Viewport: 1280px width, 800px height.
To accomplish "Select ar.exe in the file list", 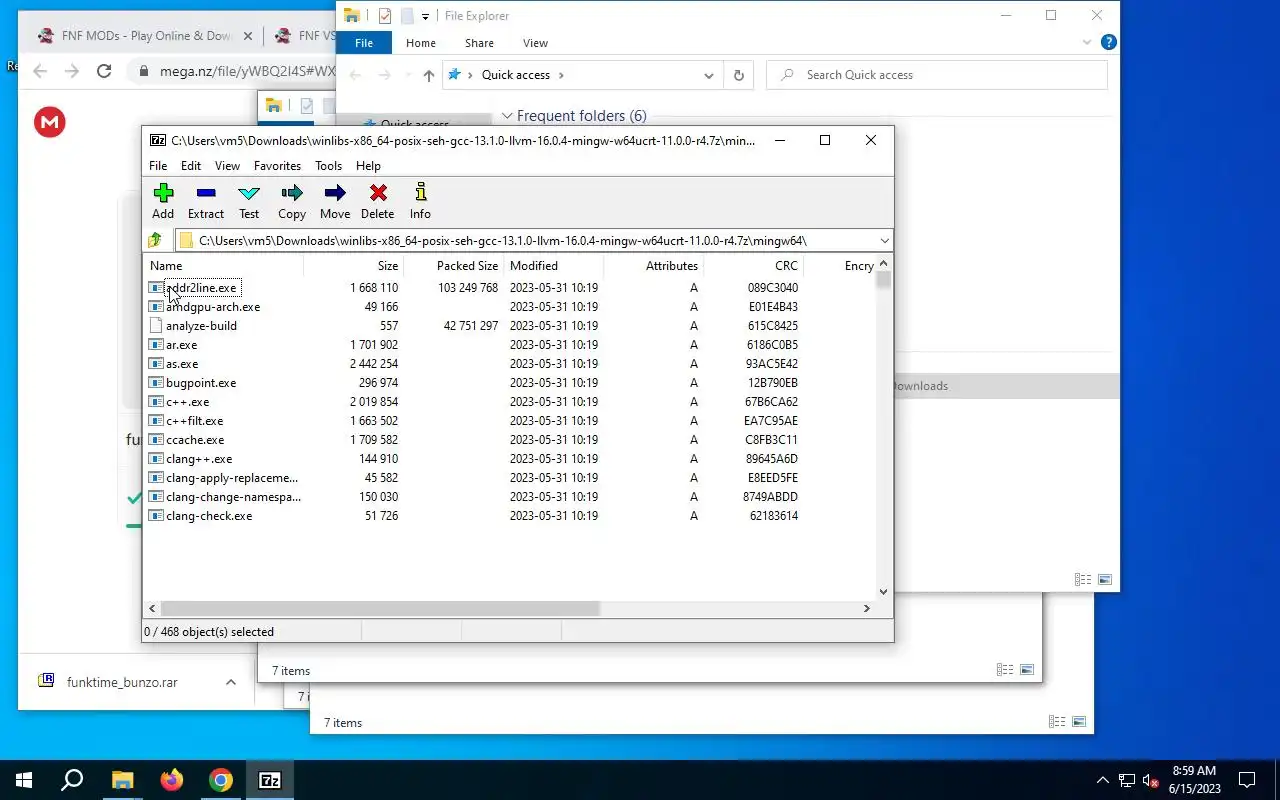I will [181, 345].
